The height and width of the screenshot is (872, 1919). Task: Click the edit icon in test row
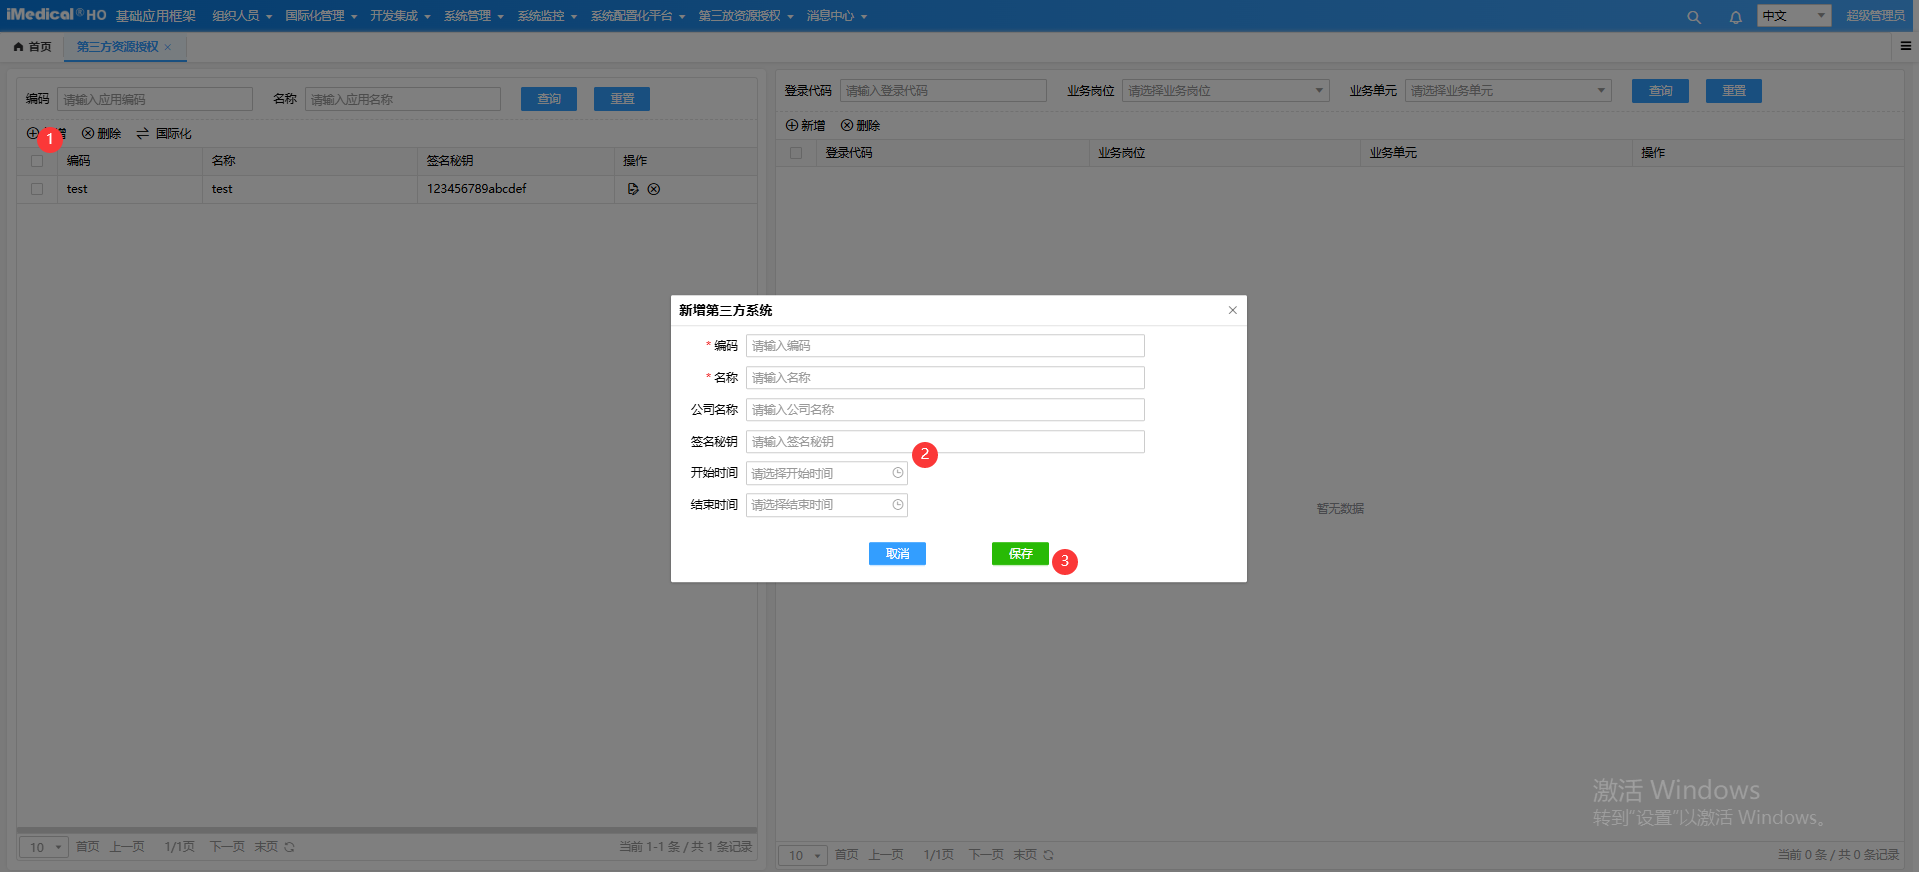[x=632, y=189]
